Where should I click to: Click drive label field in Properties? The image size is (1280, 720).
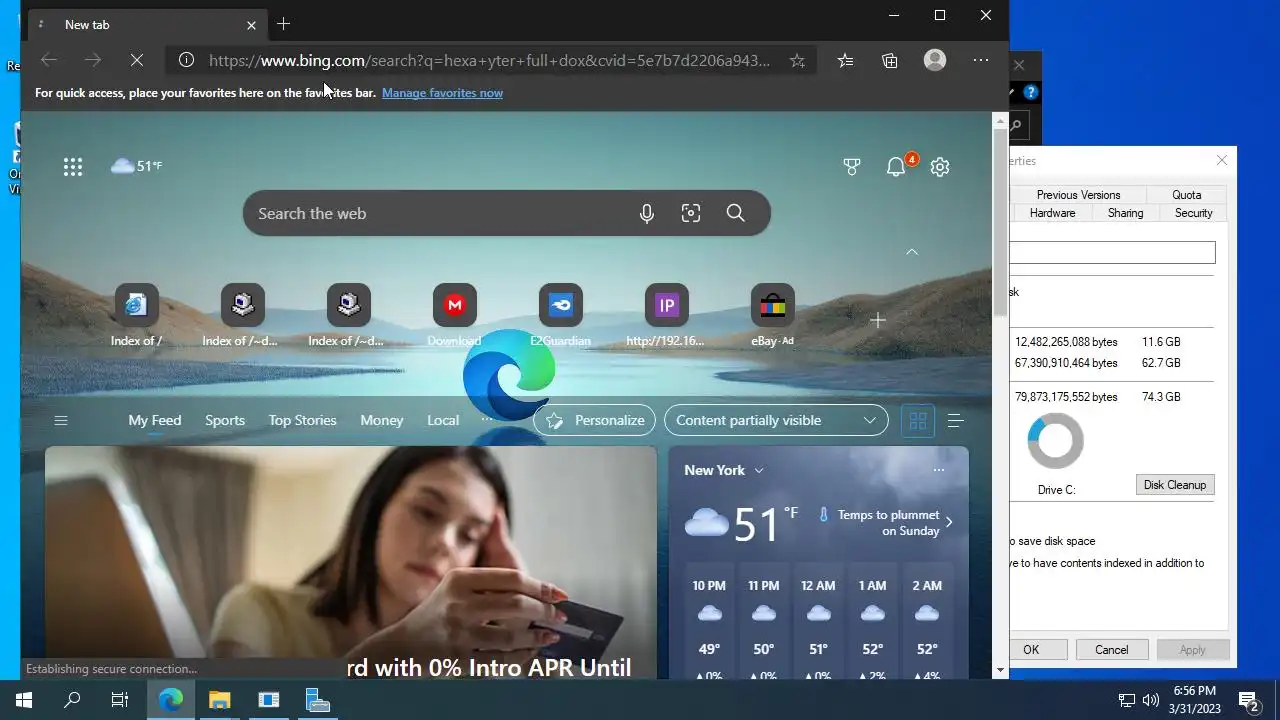1112,253
